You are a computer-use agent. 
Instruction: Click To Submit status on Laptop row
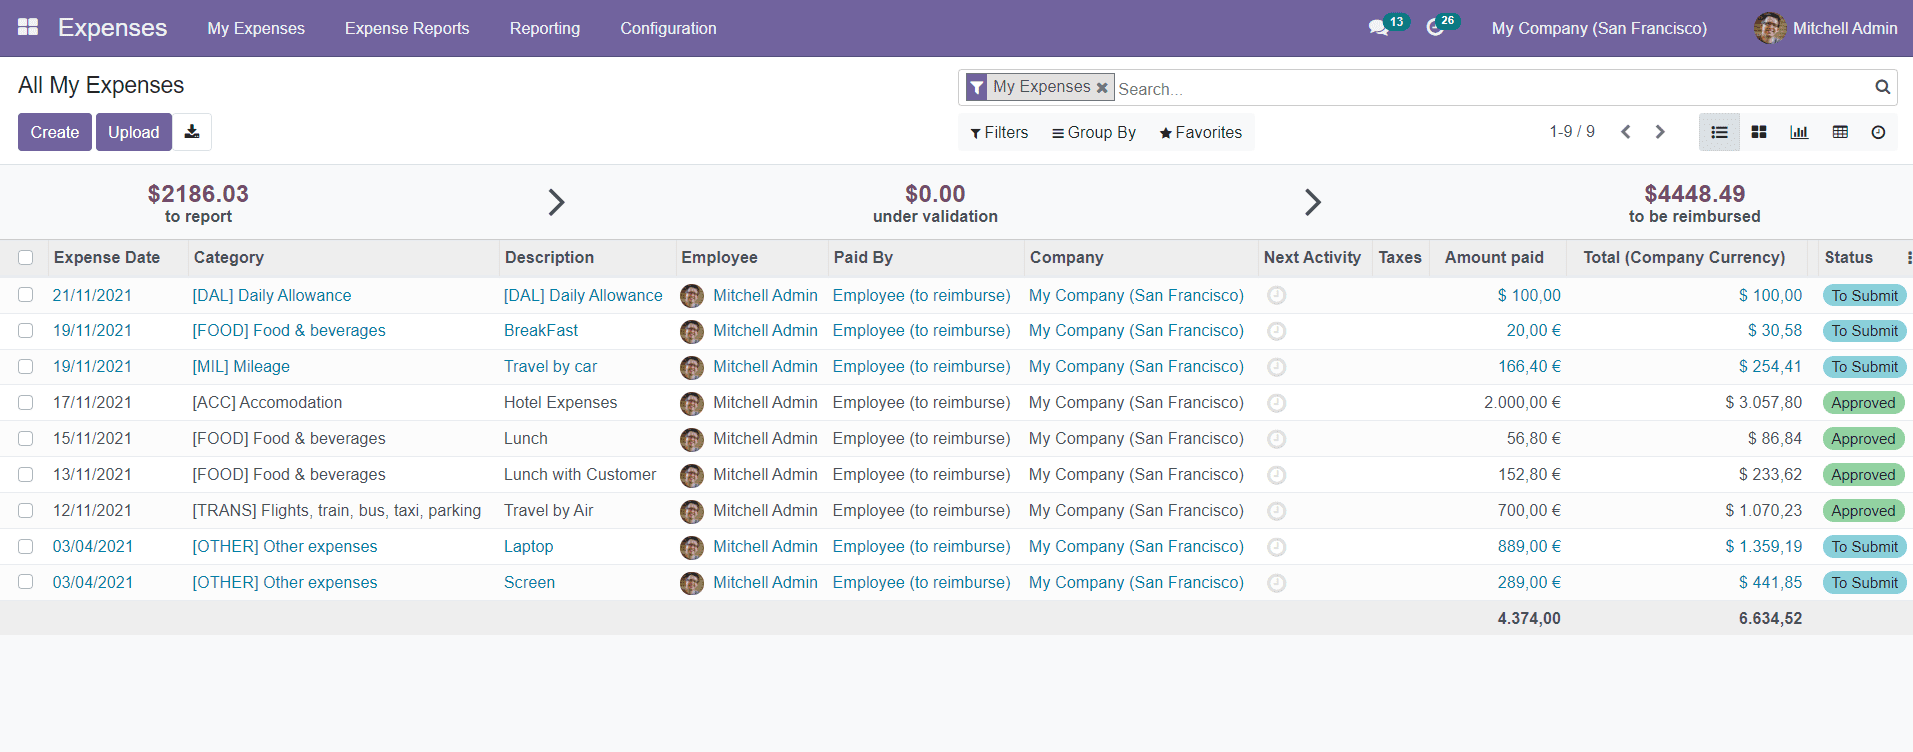click(x=1864, y=547)
